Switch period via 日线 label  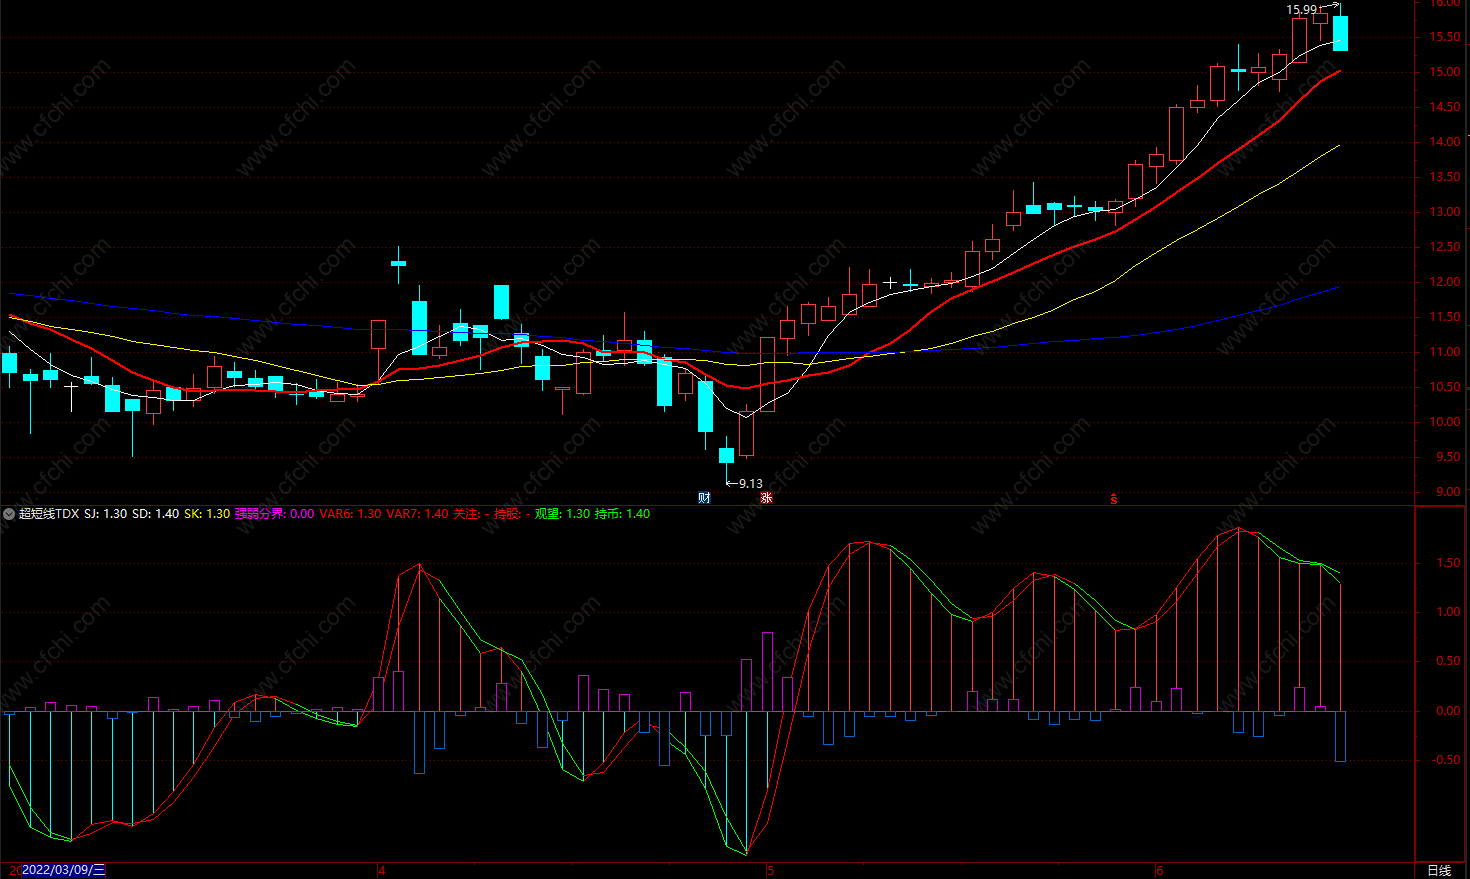[x=1439, y=870]
